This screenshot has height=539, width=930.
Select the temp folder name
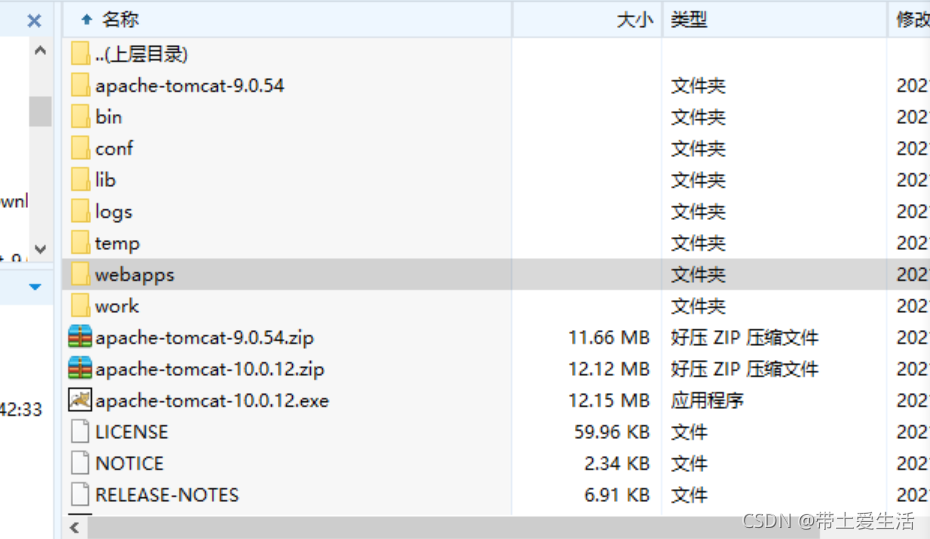tap(117, 243)
